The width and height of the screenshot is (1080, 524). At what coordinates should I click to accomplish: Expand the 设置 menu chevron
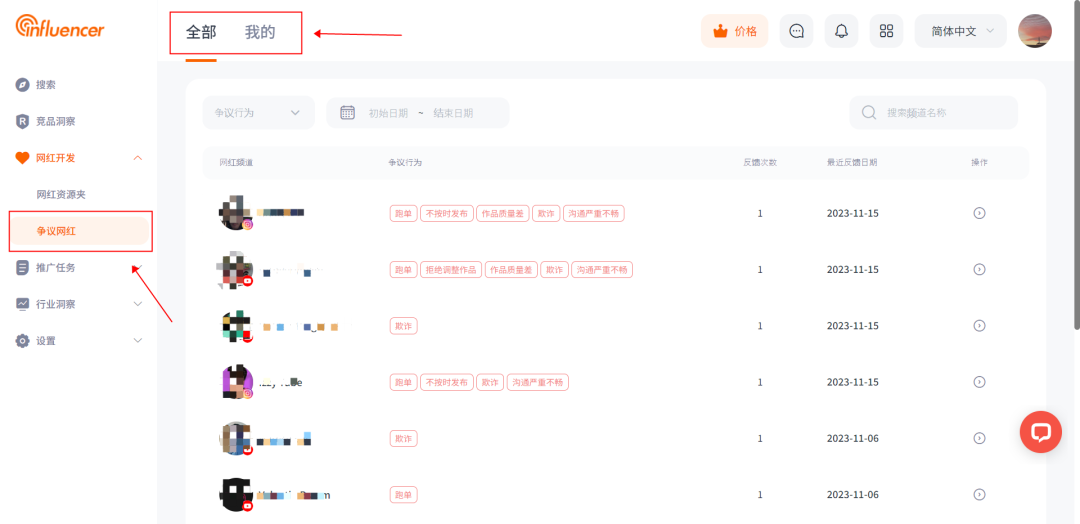137,340
